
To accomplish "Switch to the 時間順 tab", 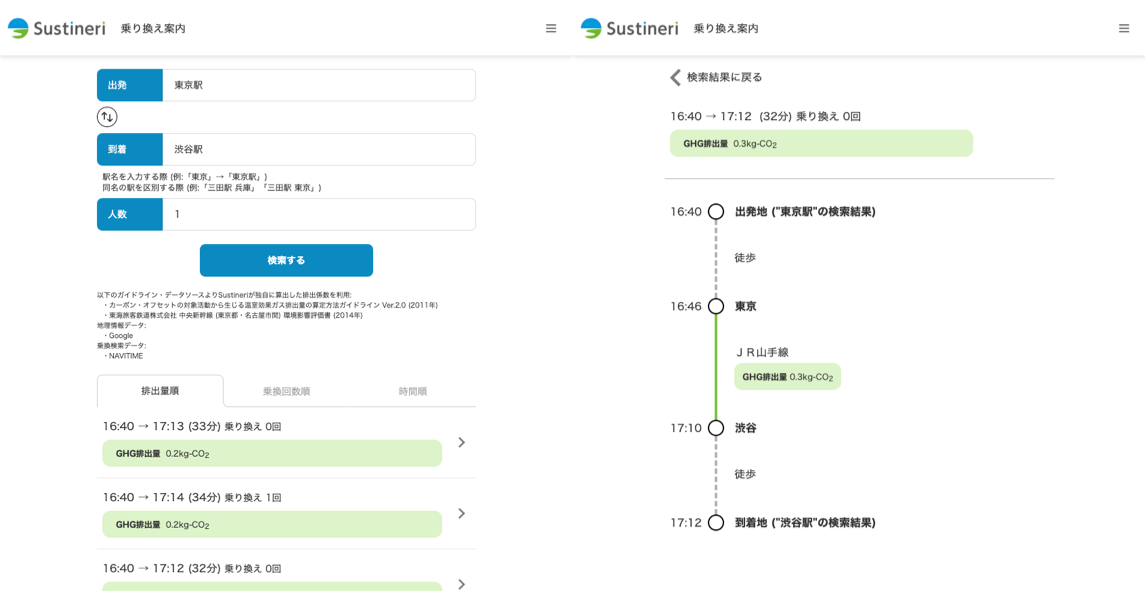I will (x=412, y=391).
